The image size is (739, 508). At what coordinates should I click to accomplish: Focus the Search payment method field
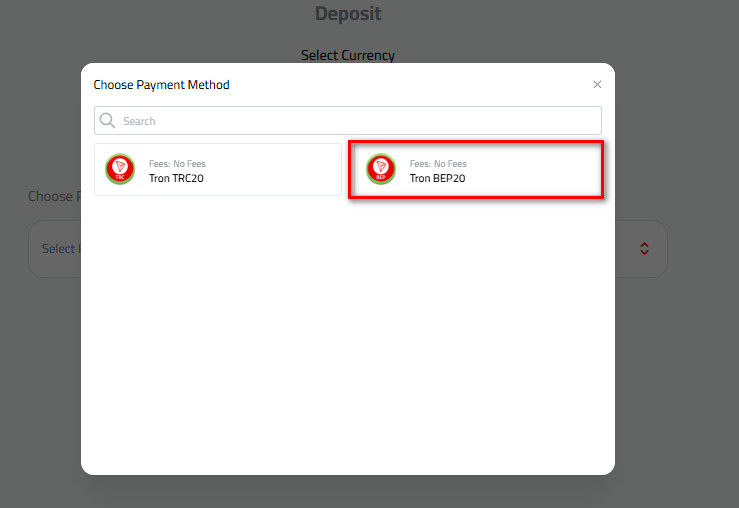(x=348, y=121)
